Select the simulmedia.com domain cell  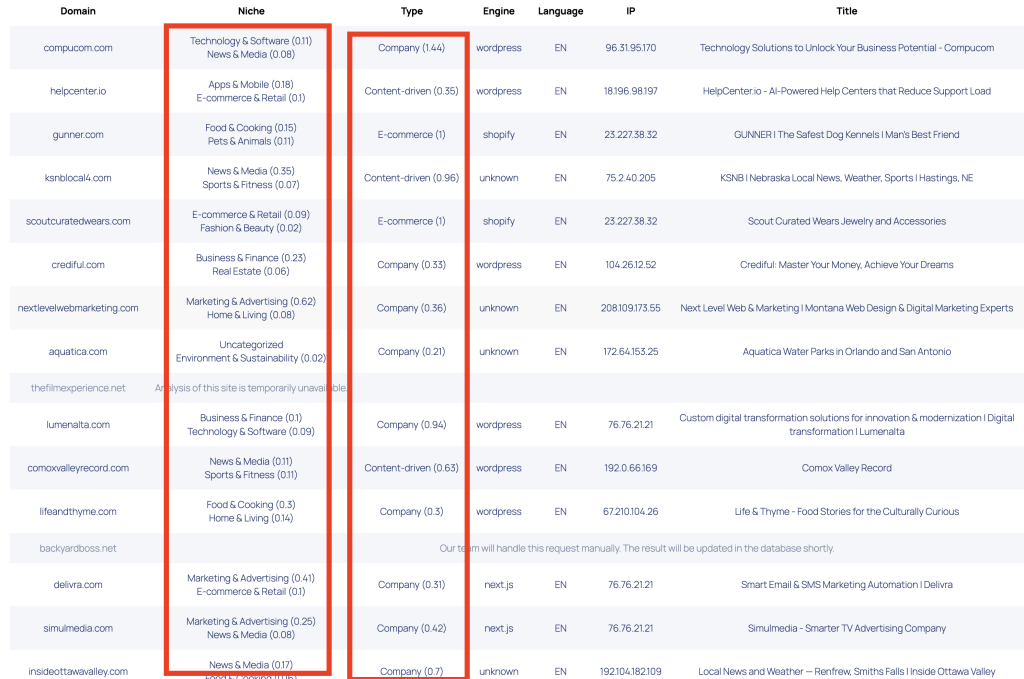click(x=78, y=628)
